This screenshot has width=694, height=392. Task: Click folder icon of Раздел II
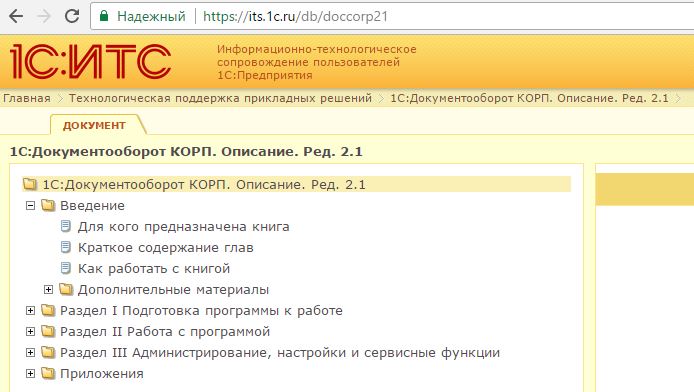48,331
